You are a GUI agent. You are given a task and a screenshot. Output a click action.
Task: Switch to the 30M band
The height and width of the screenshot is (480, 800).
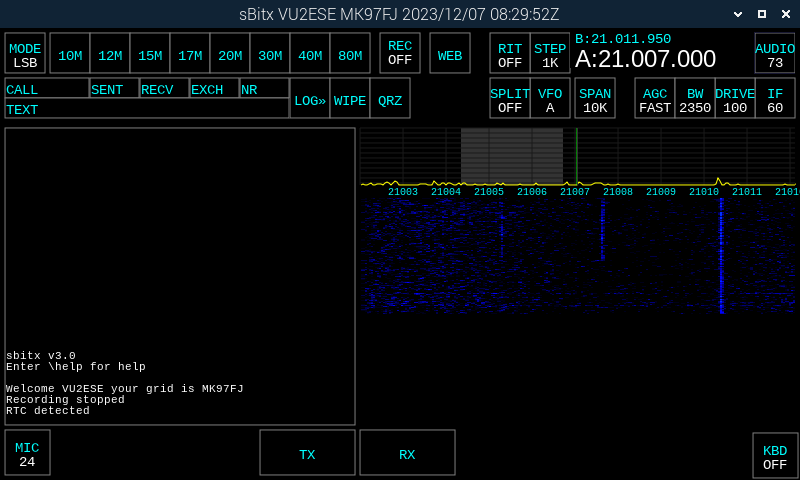click(270, 54)
